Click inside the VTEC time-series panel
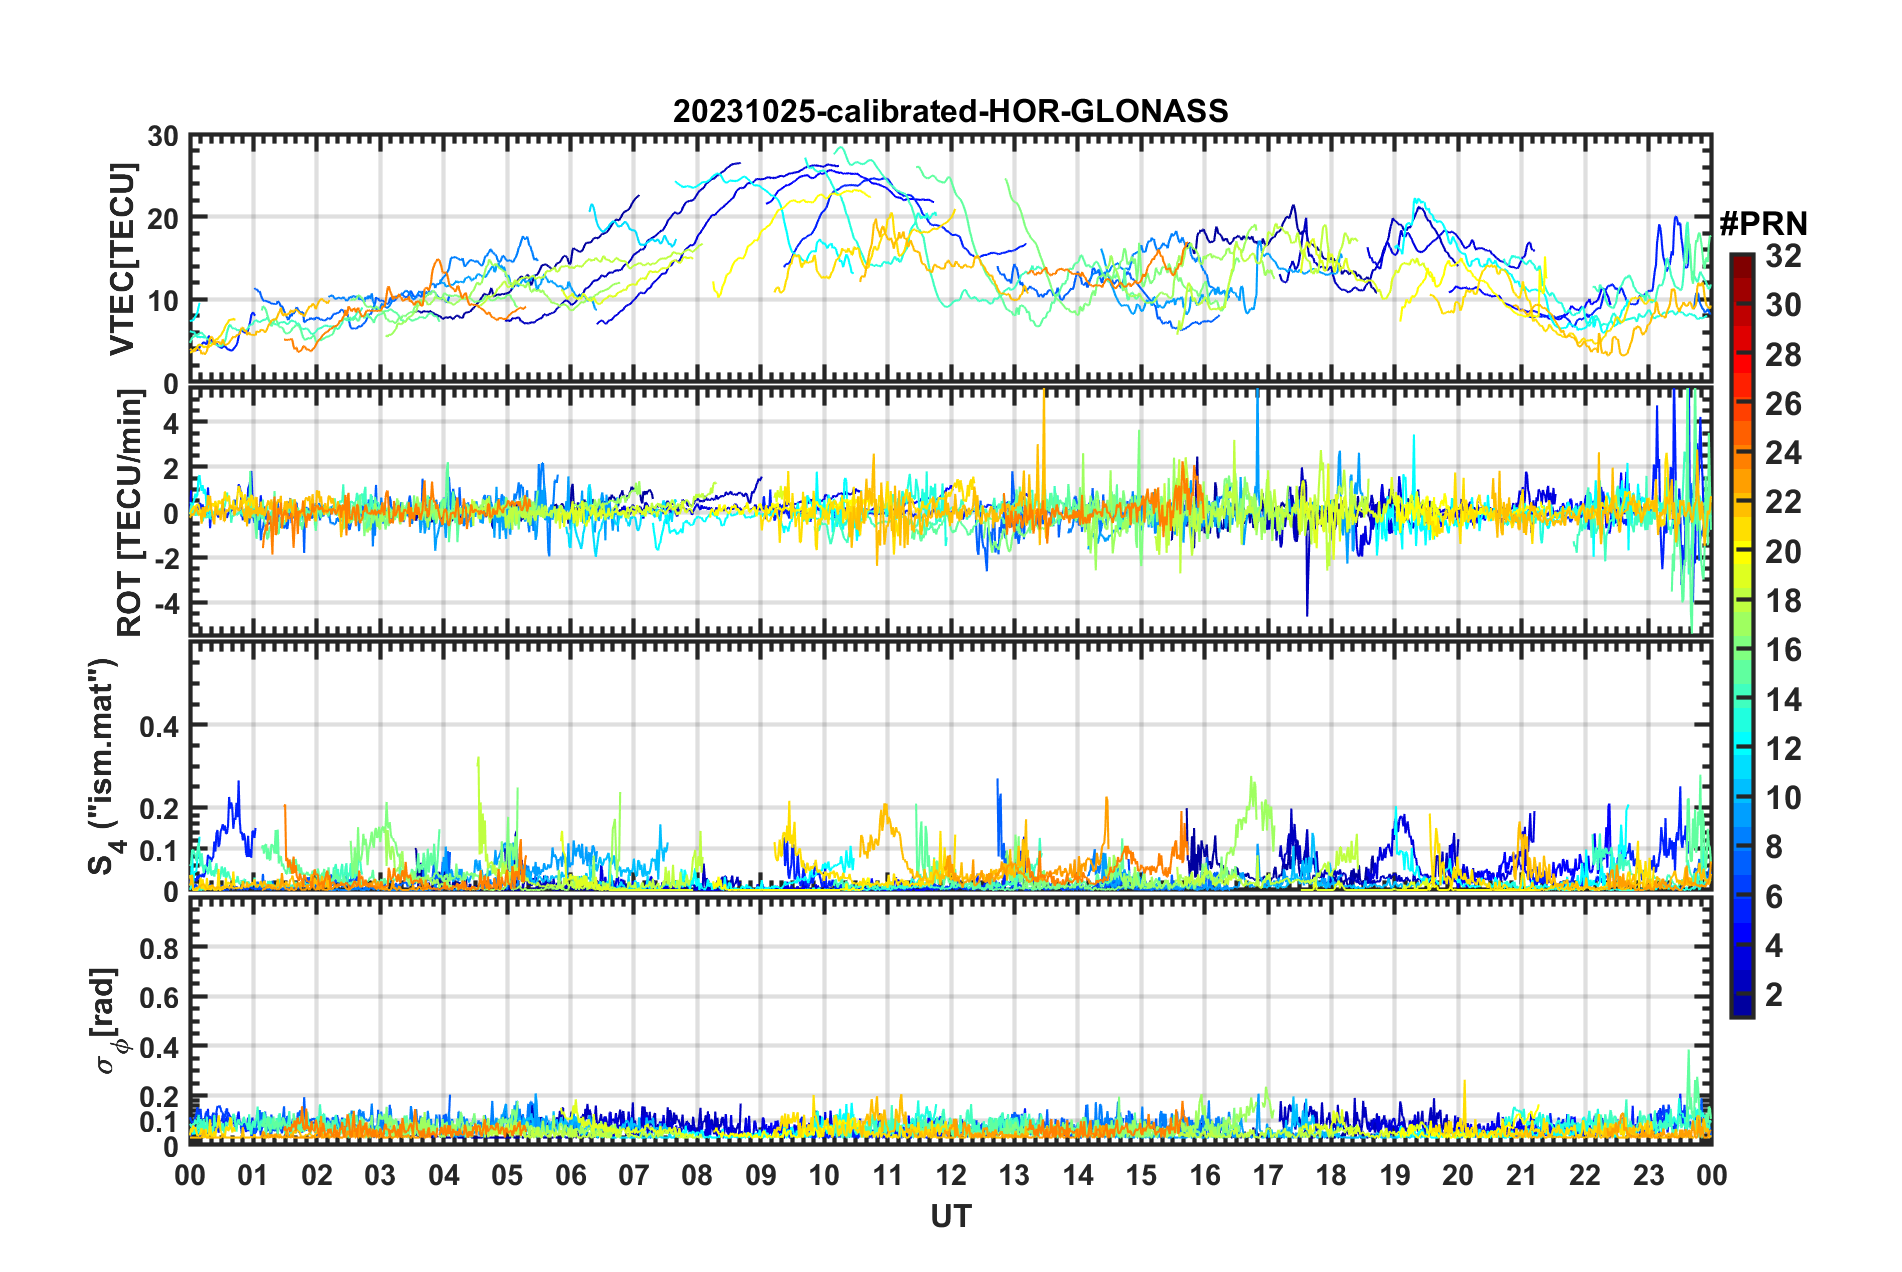 (950, 259)
